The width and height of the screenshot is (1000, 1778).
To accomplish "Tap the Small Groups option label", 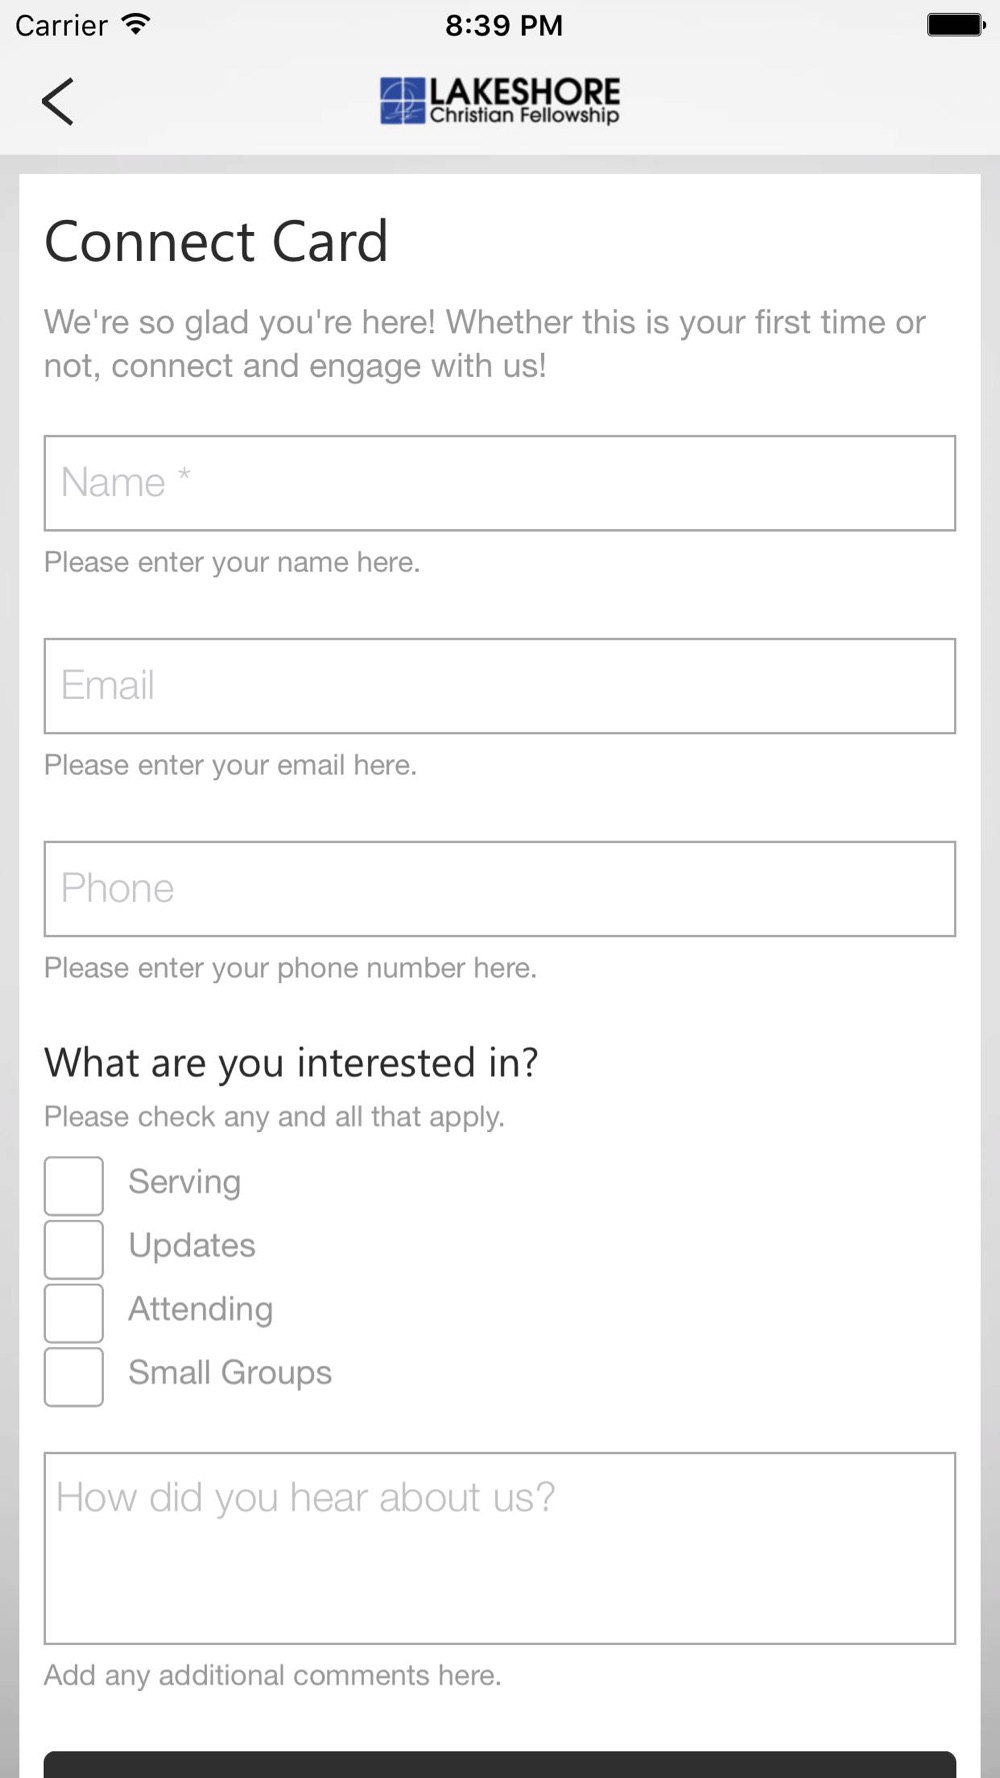I will (x=230, y=1373).
